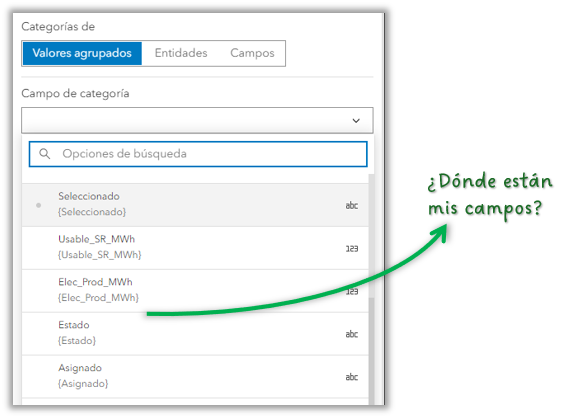Choose the Elec_Prod_MWh field option
This screenshot has height=418, width=564.
tap(195, 291)
